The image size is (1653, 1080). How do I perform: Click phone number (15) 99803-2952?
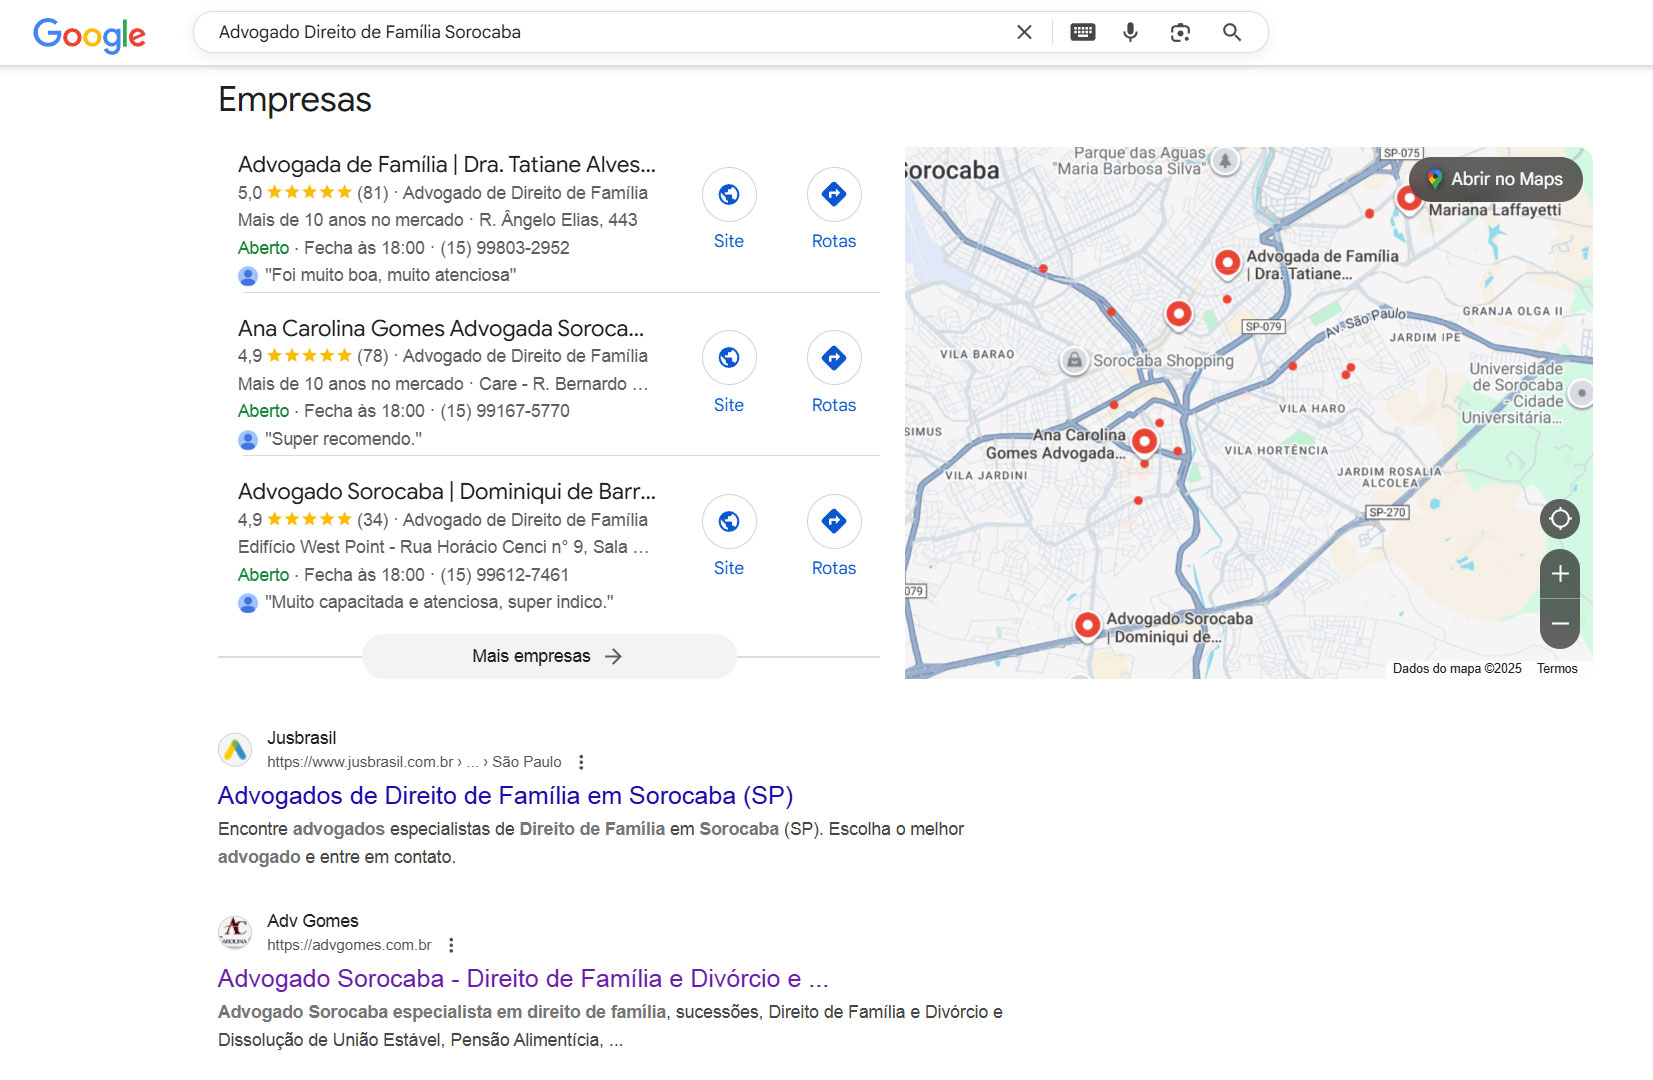pyautogui.click(x=505, y=248)
